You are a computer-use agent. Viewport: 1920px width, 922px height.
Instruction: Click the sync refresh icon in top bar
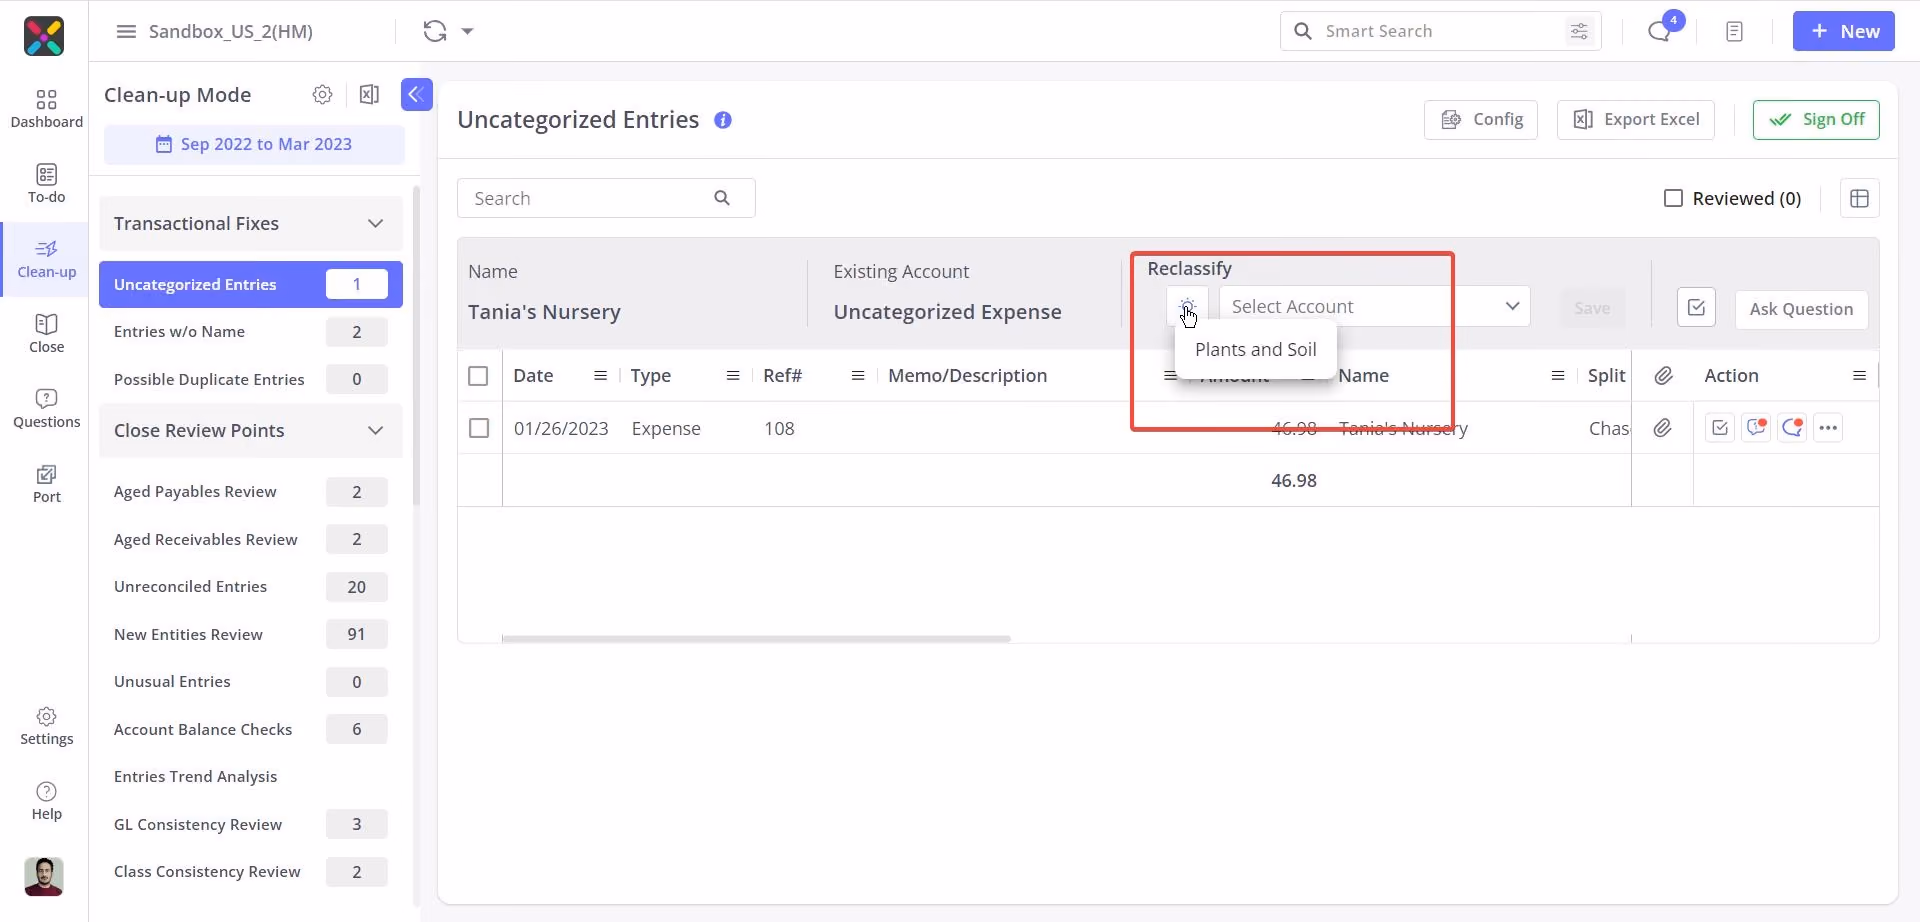[x=434, y=31]
